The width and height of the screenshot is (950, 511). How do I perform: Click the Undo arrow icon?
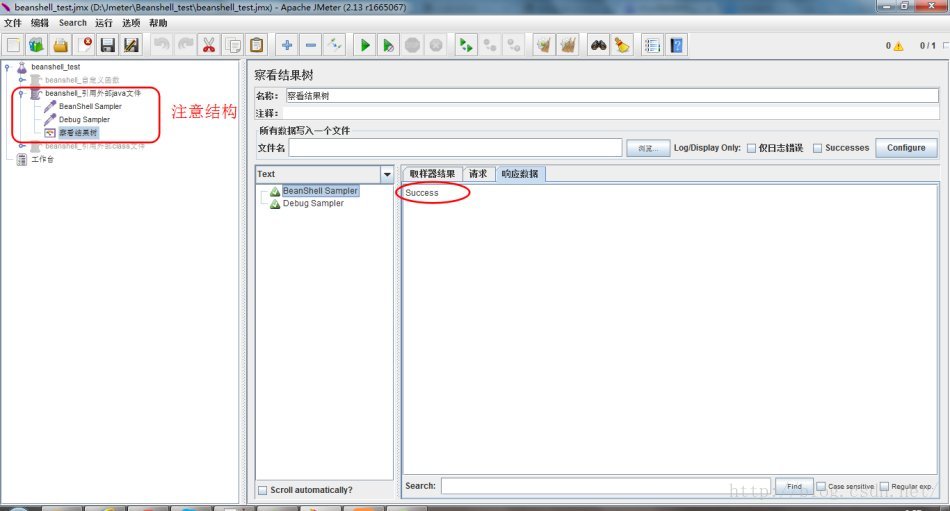[161, 45]
